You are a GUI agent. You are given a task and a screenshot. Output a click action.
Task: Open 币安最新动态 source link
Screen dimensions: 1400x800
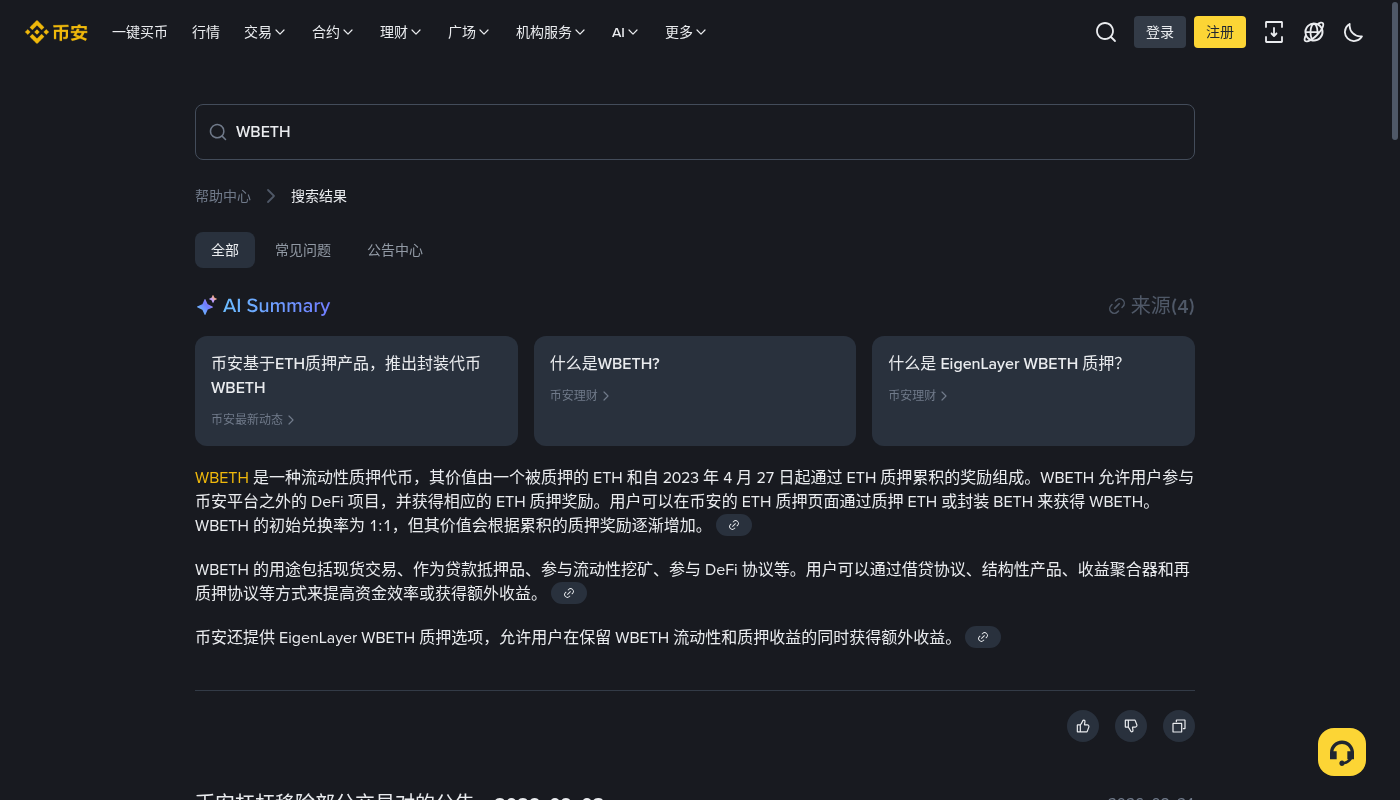(x=253, y=420)
